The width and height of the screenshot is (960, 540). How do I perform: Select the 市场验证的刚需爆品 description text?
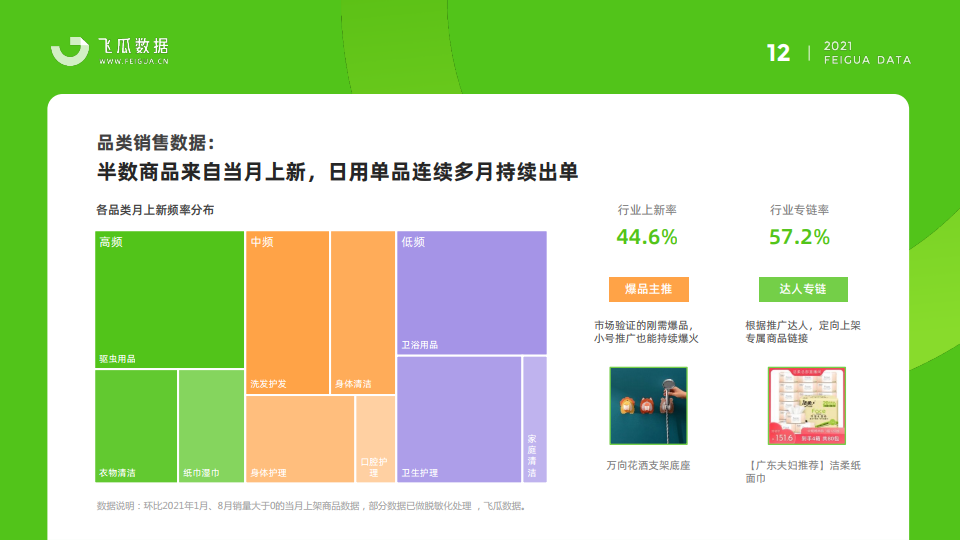click(646, 332)
